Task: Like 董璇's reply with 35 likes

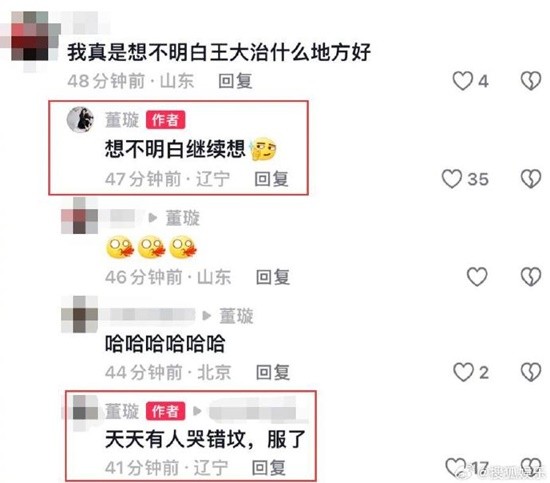Action: [x=452, y=179]
